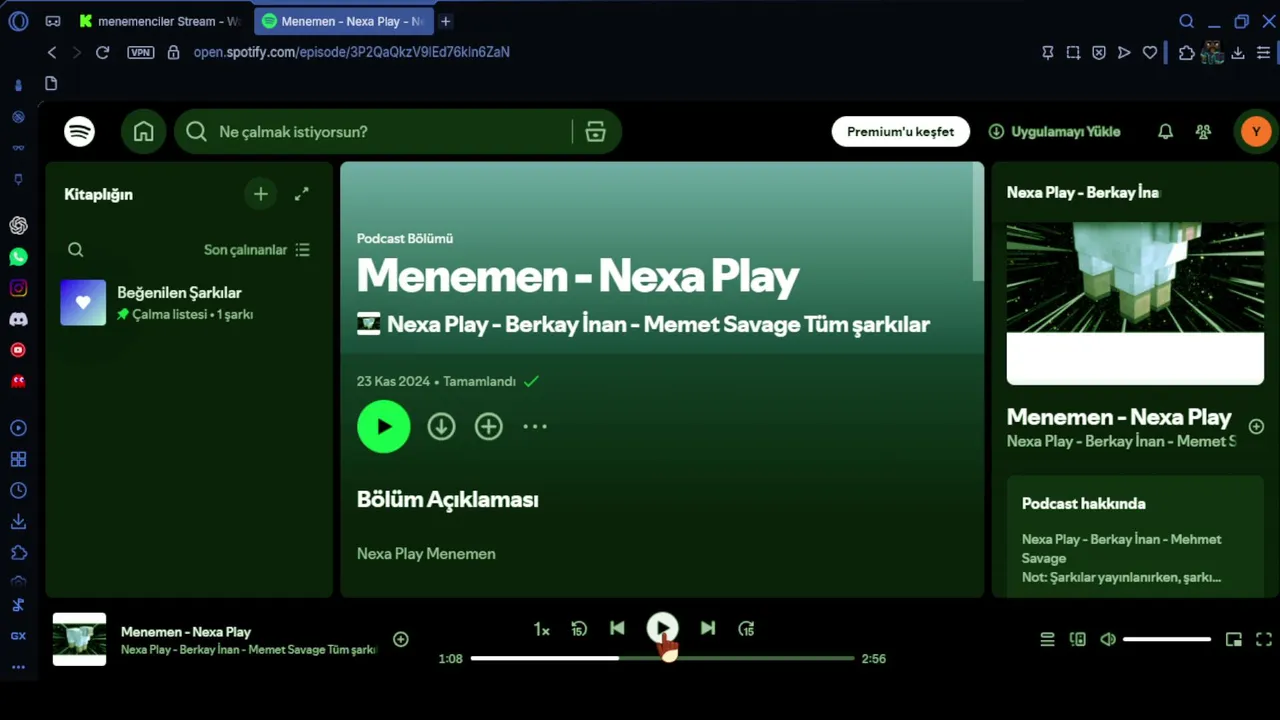The height and width of the screenshot is (720, 1280).
Task: Select the 'Menemen - Nexa Play' browser tab
Action: coord(343,21)
